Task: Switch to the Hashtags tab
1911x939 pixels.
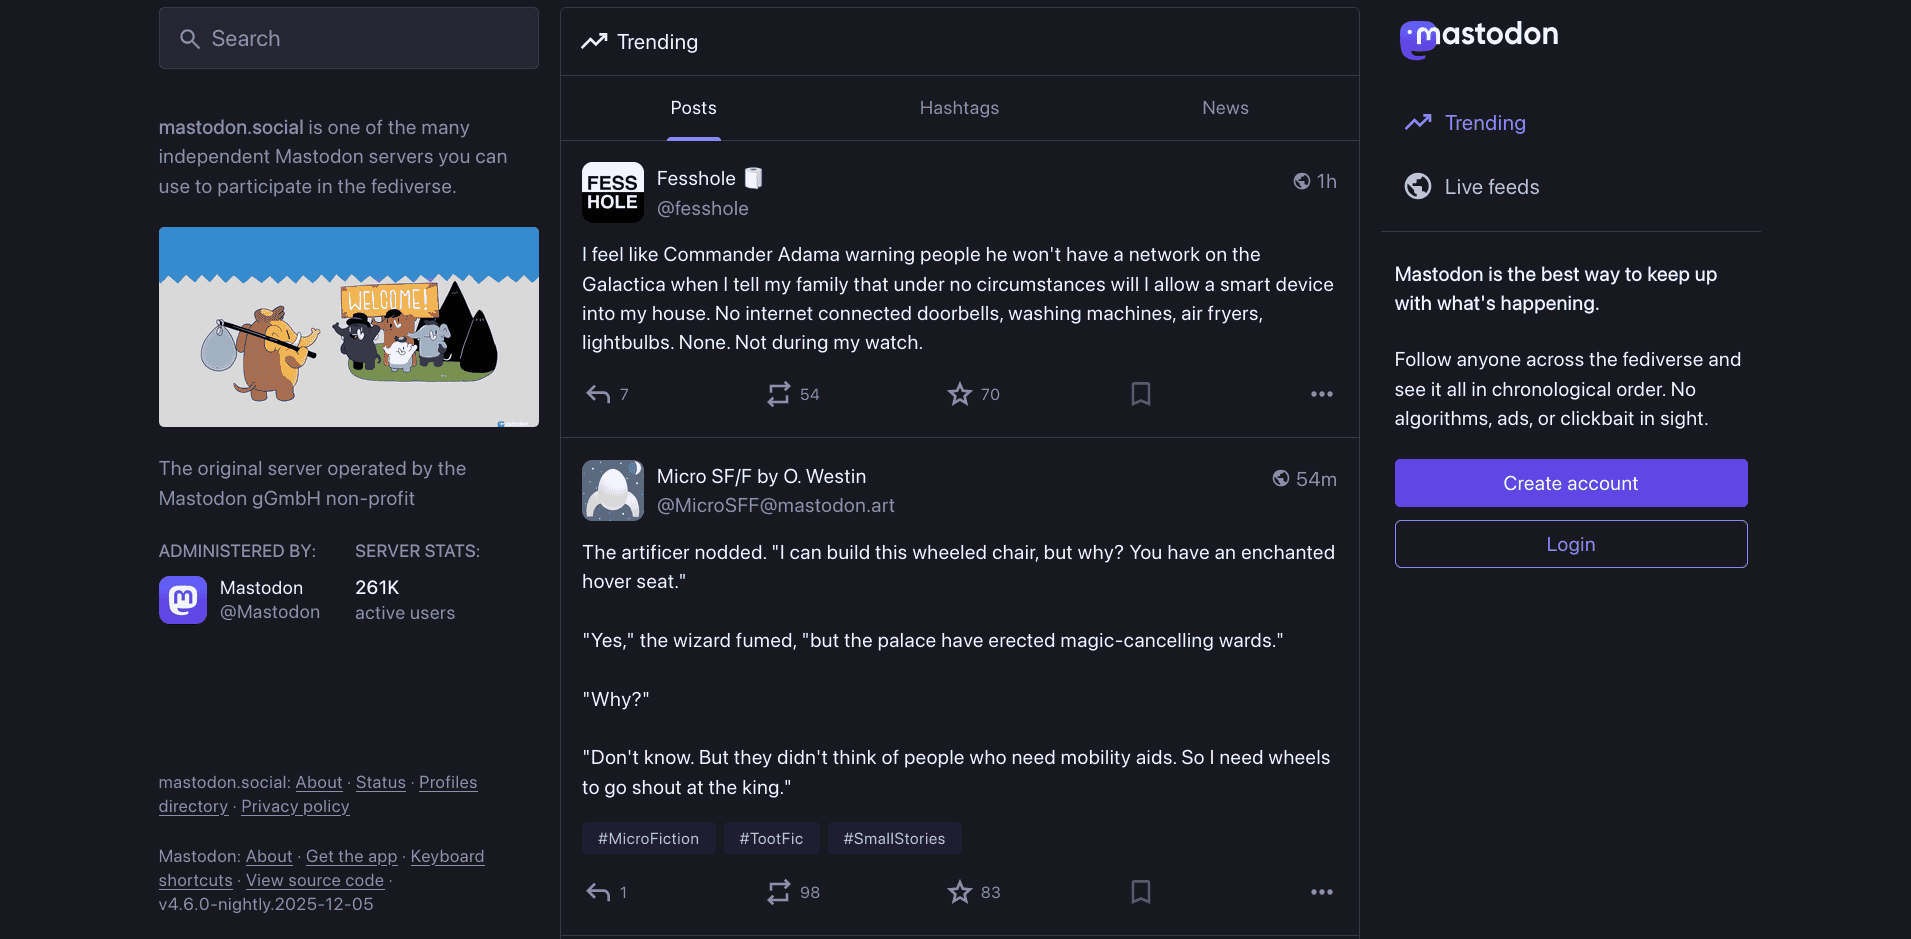Action: (958, 108)
